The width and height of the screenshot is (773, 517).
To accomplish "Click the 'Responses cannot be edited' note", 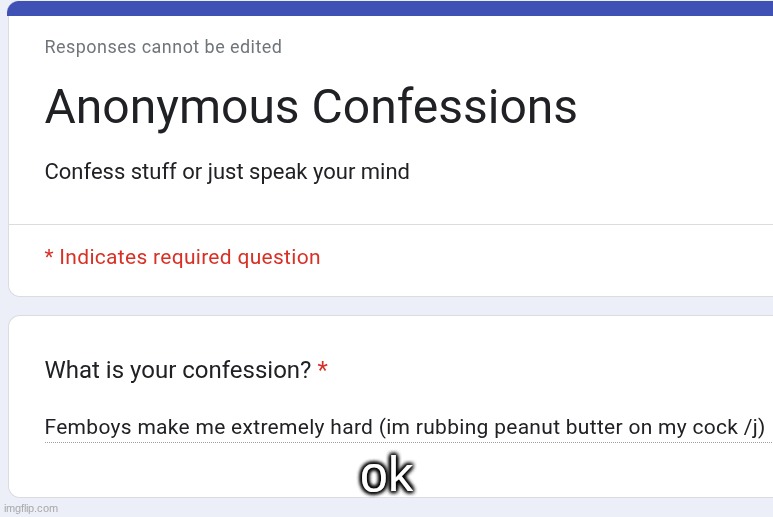I will point(163,47).
